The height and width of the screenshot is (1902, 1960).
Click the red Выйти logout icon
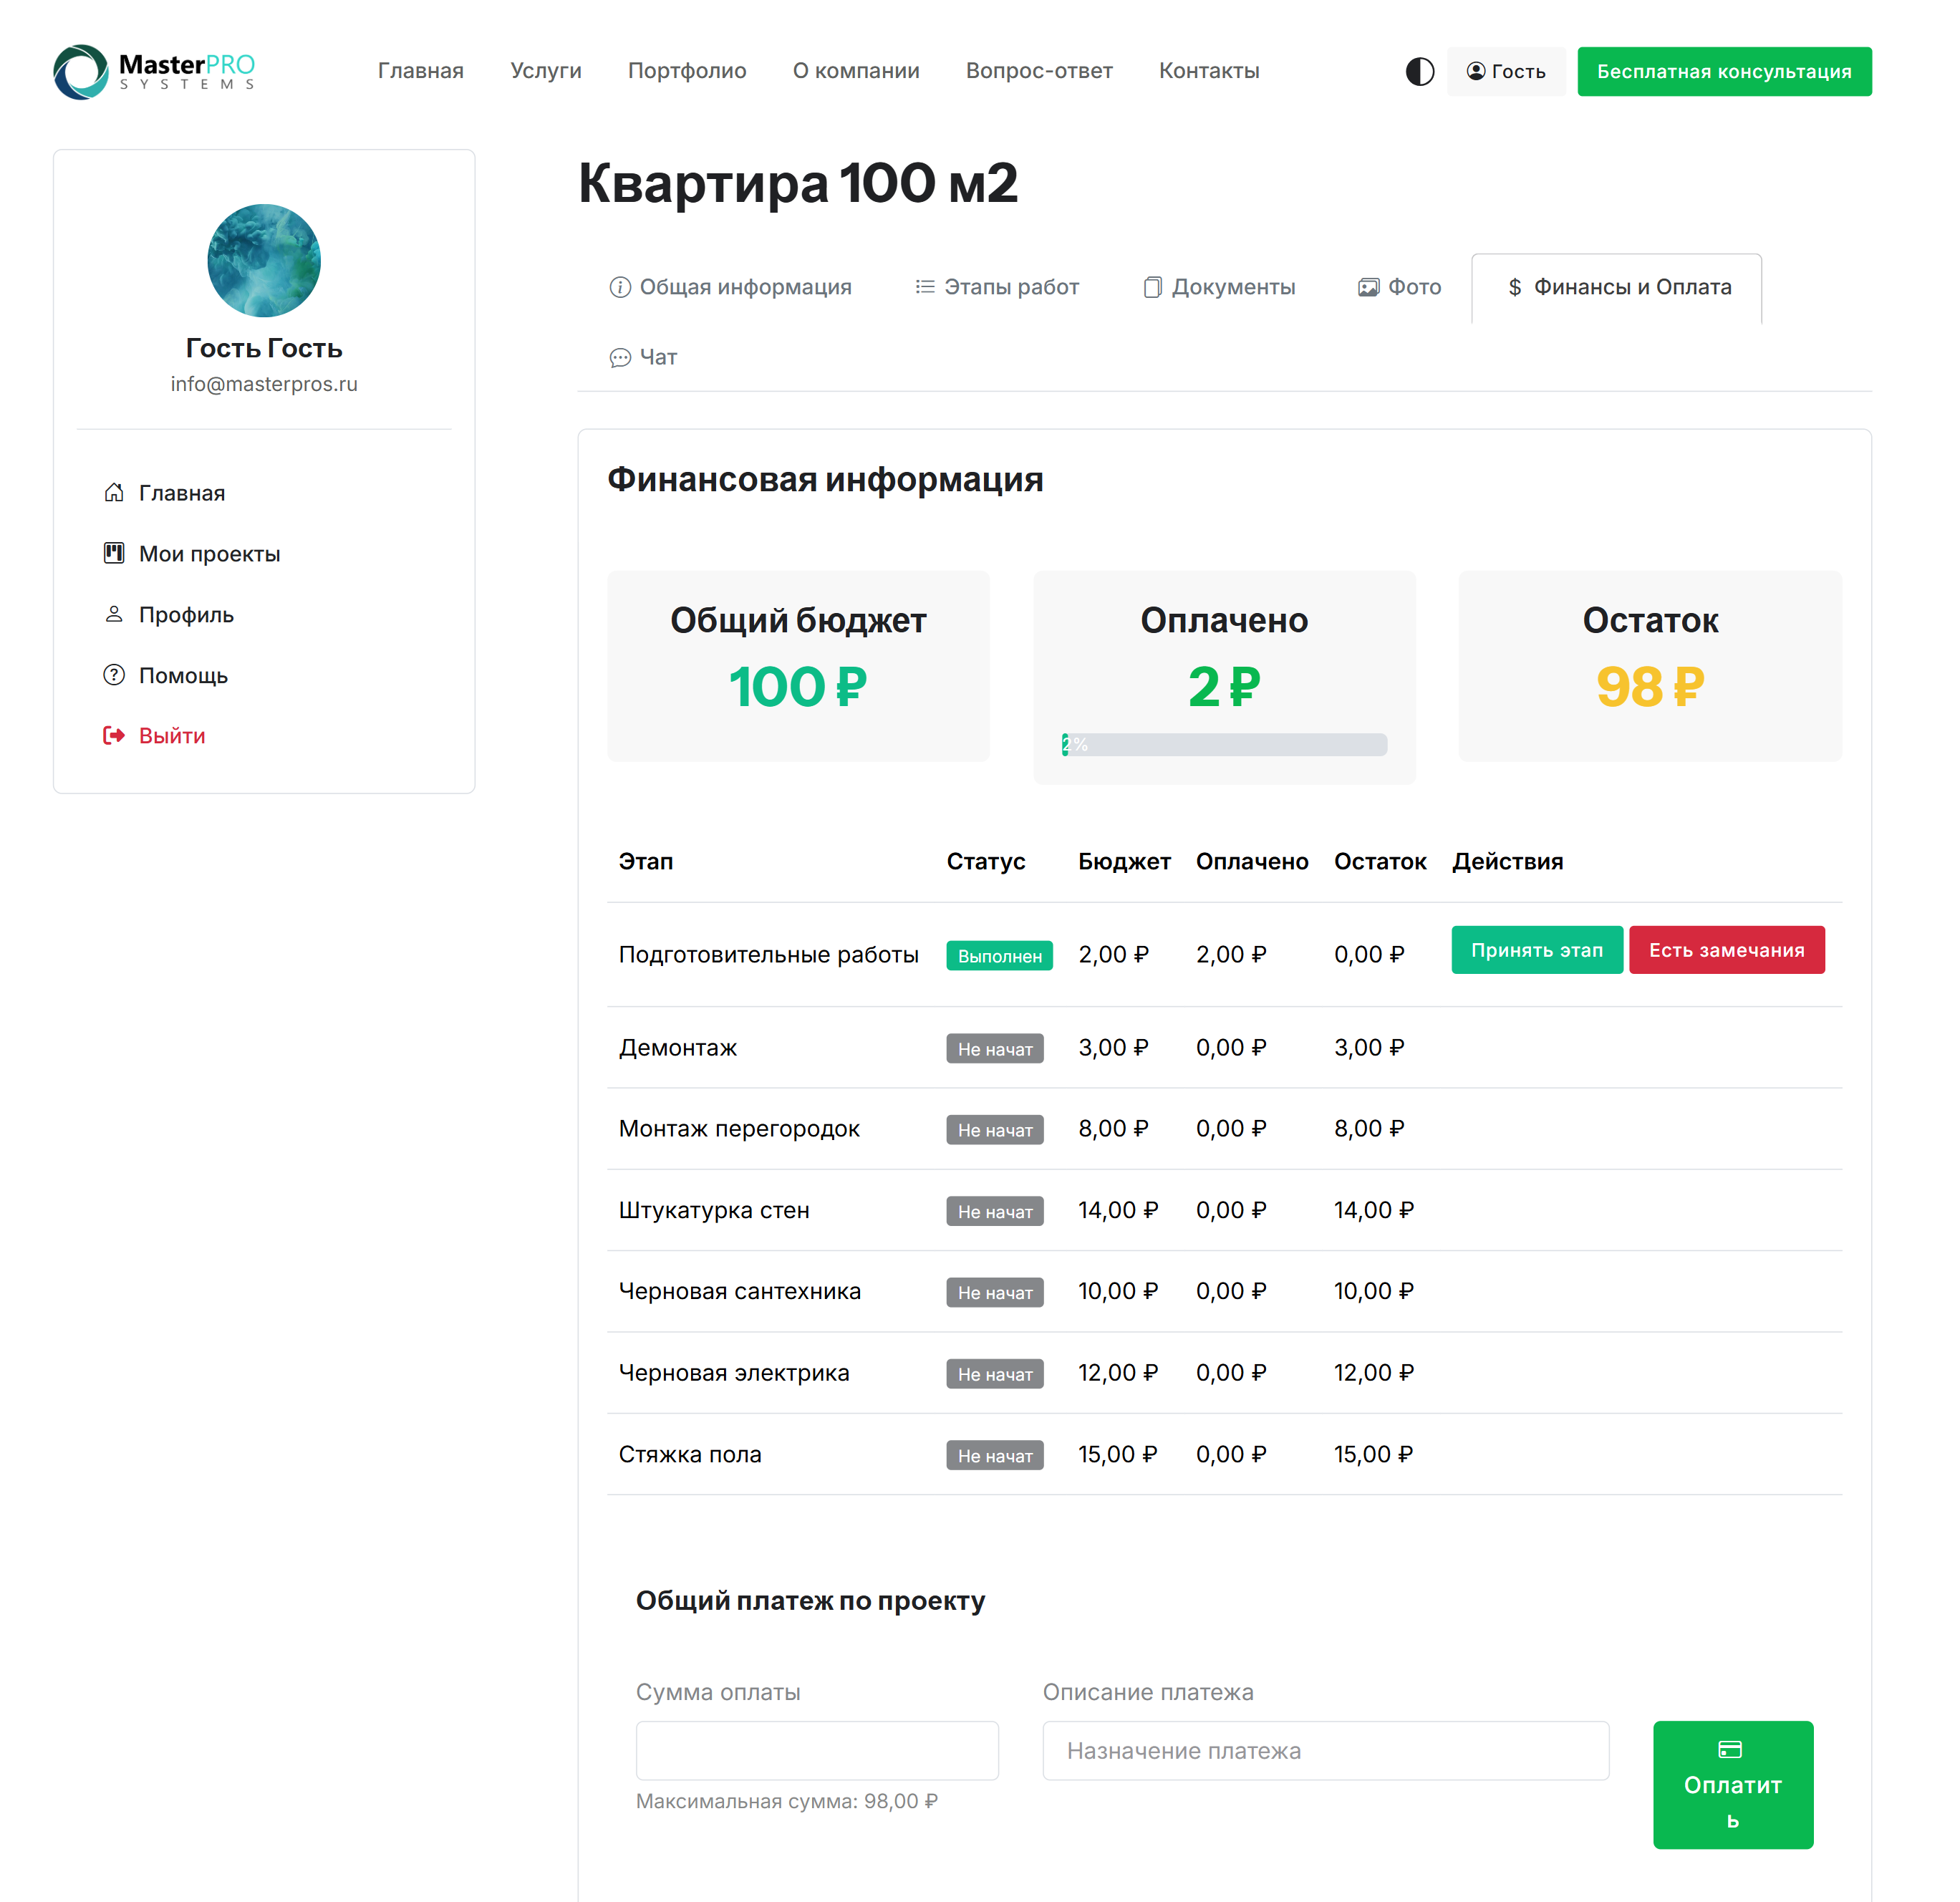(114, 735)
